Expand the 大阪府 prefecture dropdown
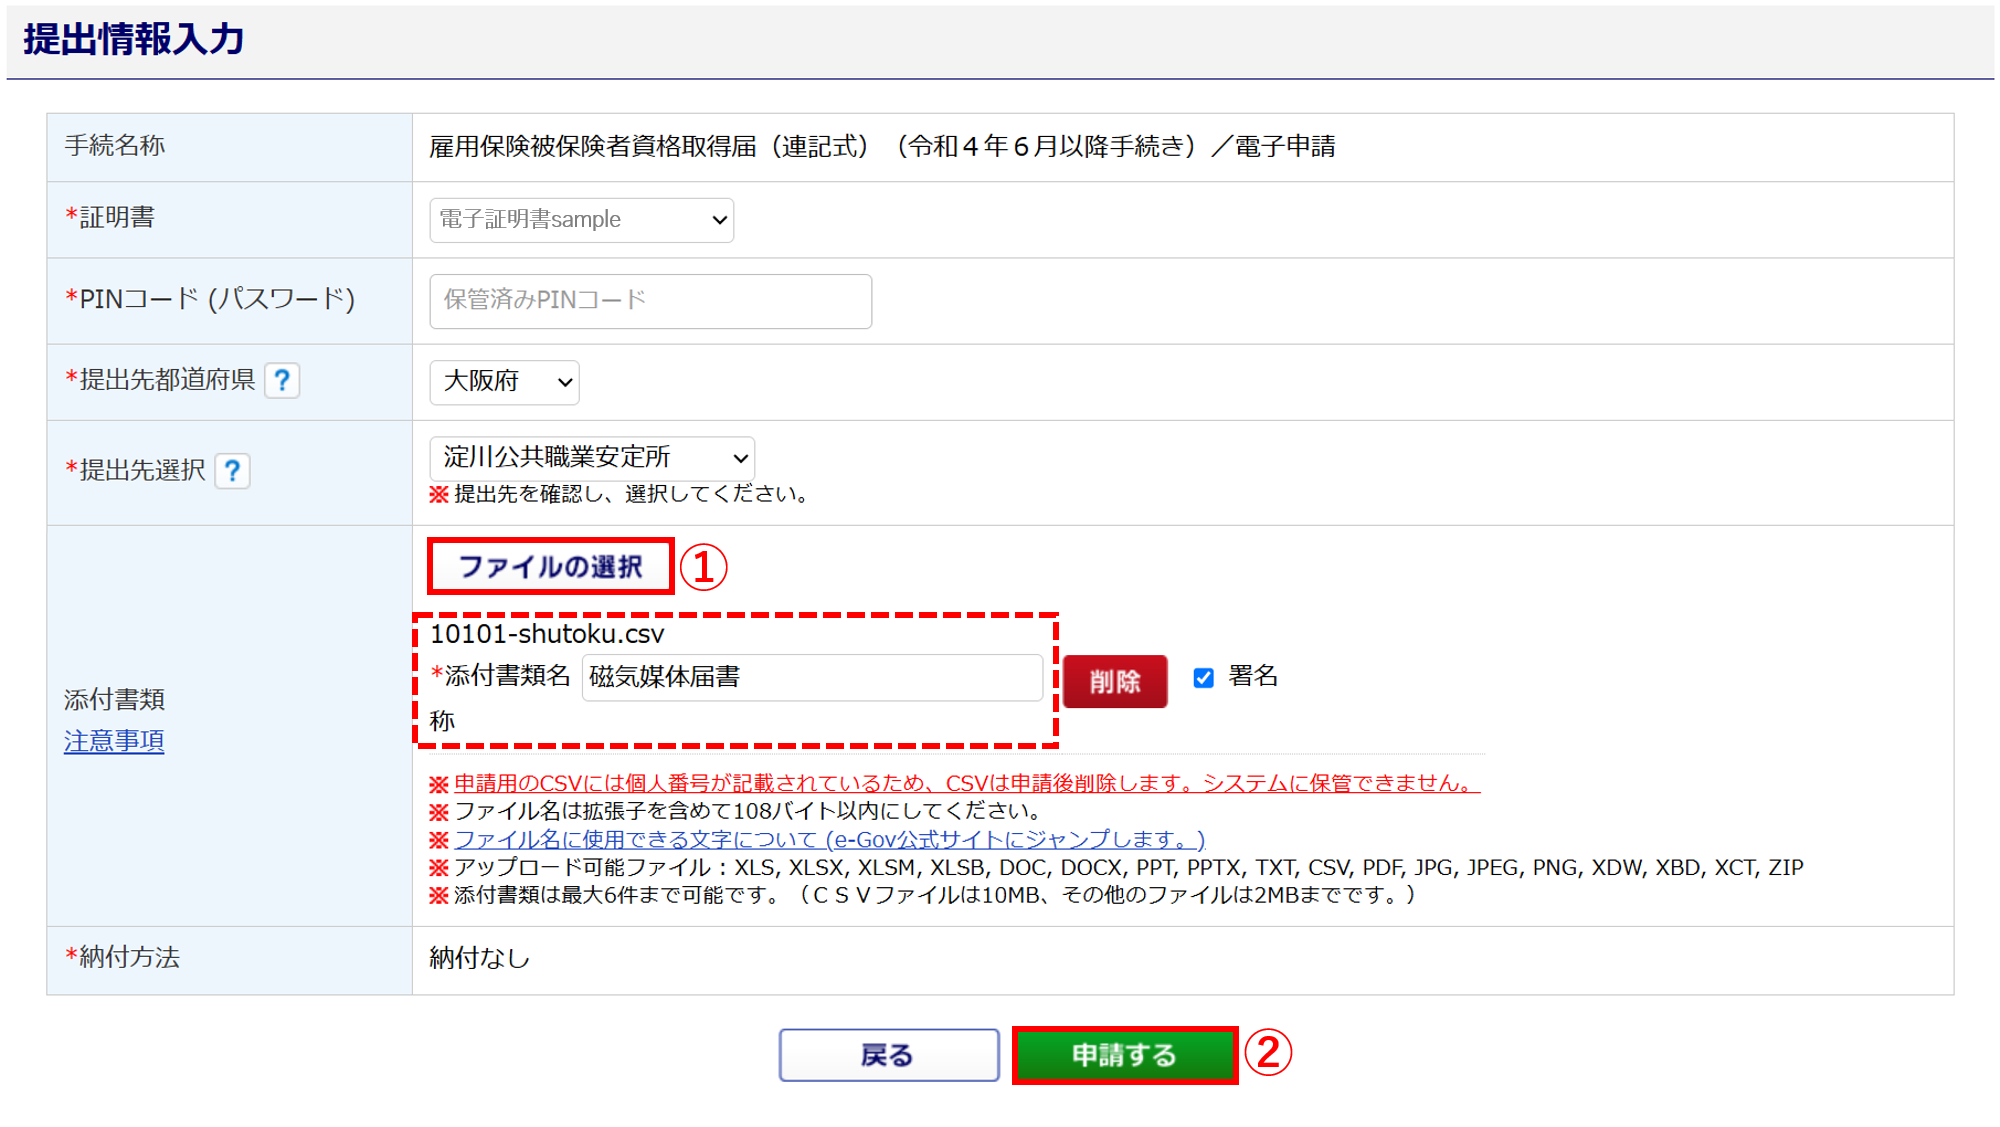Viewport: 2000px width, 1127px height. pos(504,382)
